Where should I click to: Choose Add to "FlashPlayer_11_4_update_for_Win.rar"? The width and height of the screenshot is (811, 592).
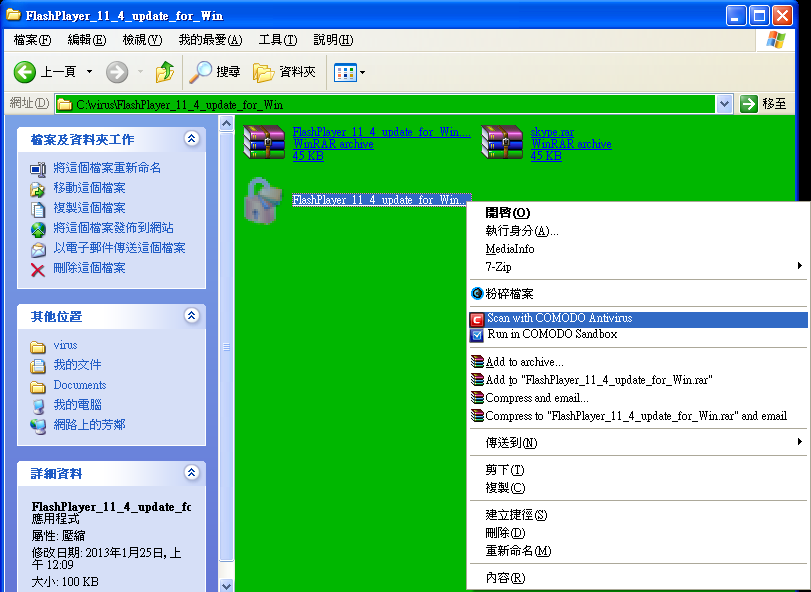point(638,380)
